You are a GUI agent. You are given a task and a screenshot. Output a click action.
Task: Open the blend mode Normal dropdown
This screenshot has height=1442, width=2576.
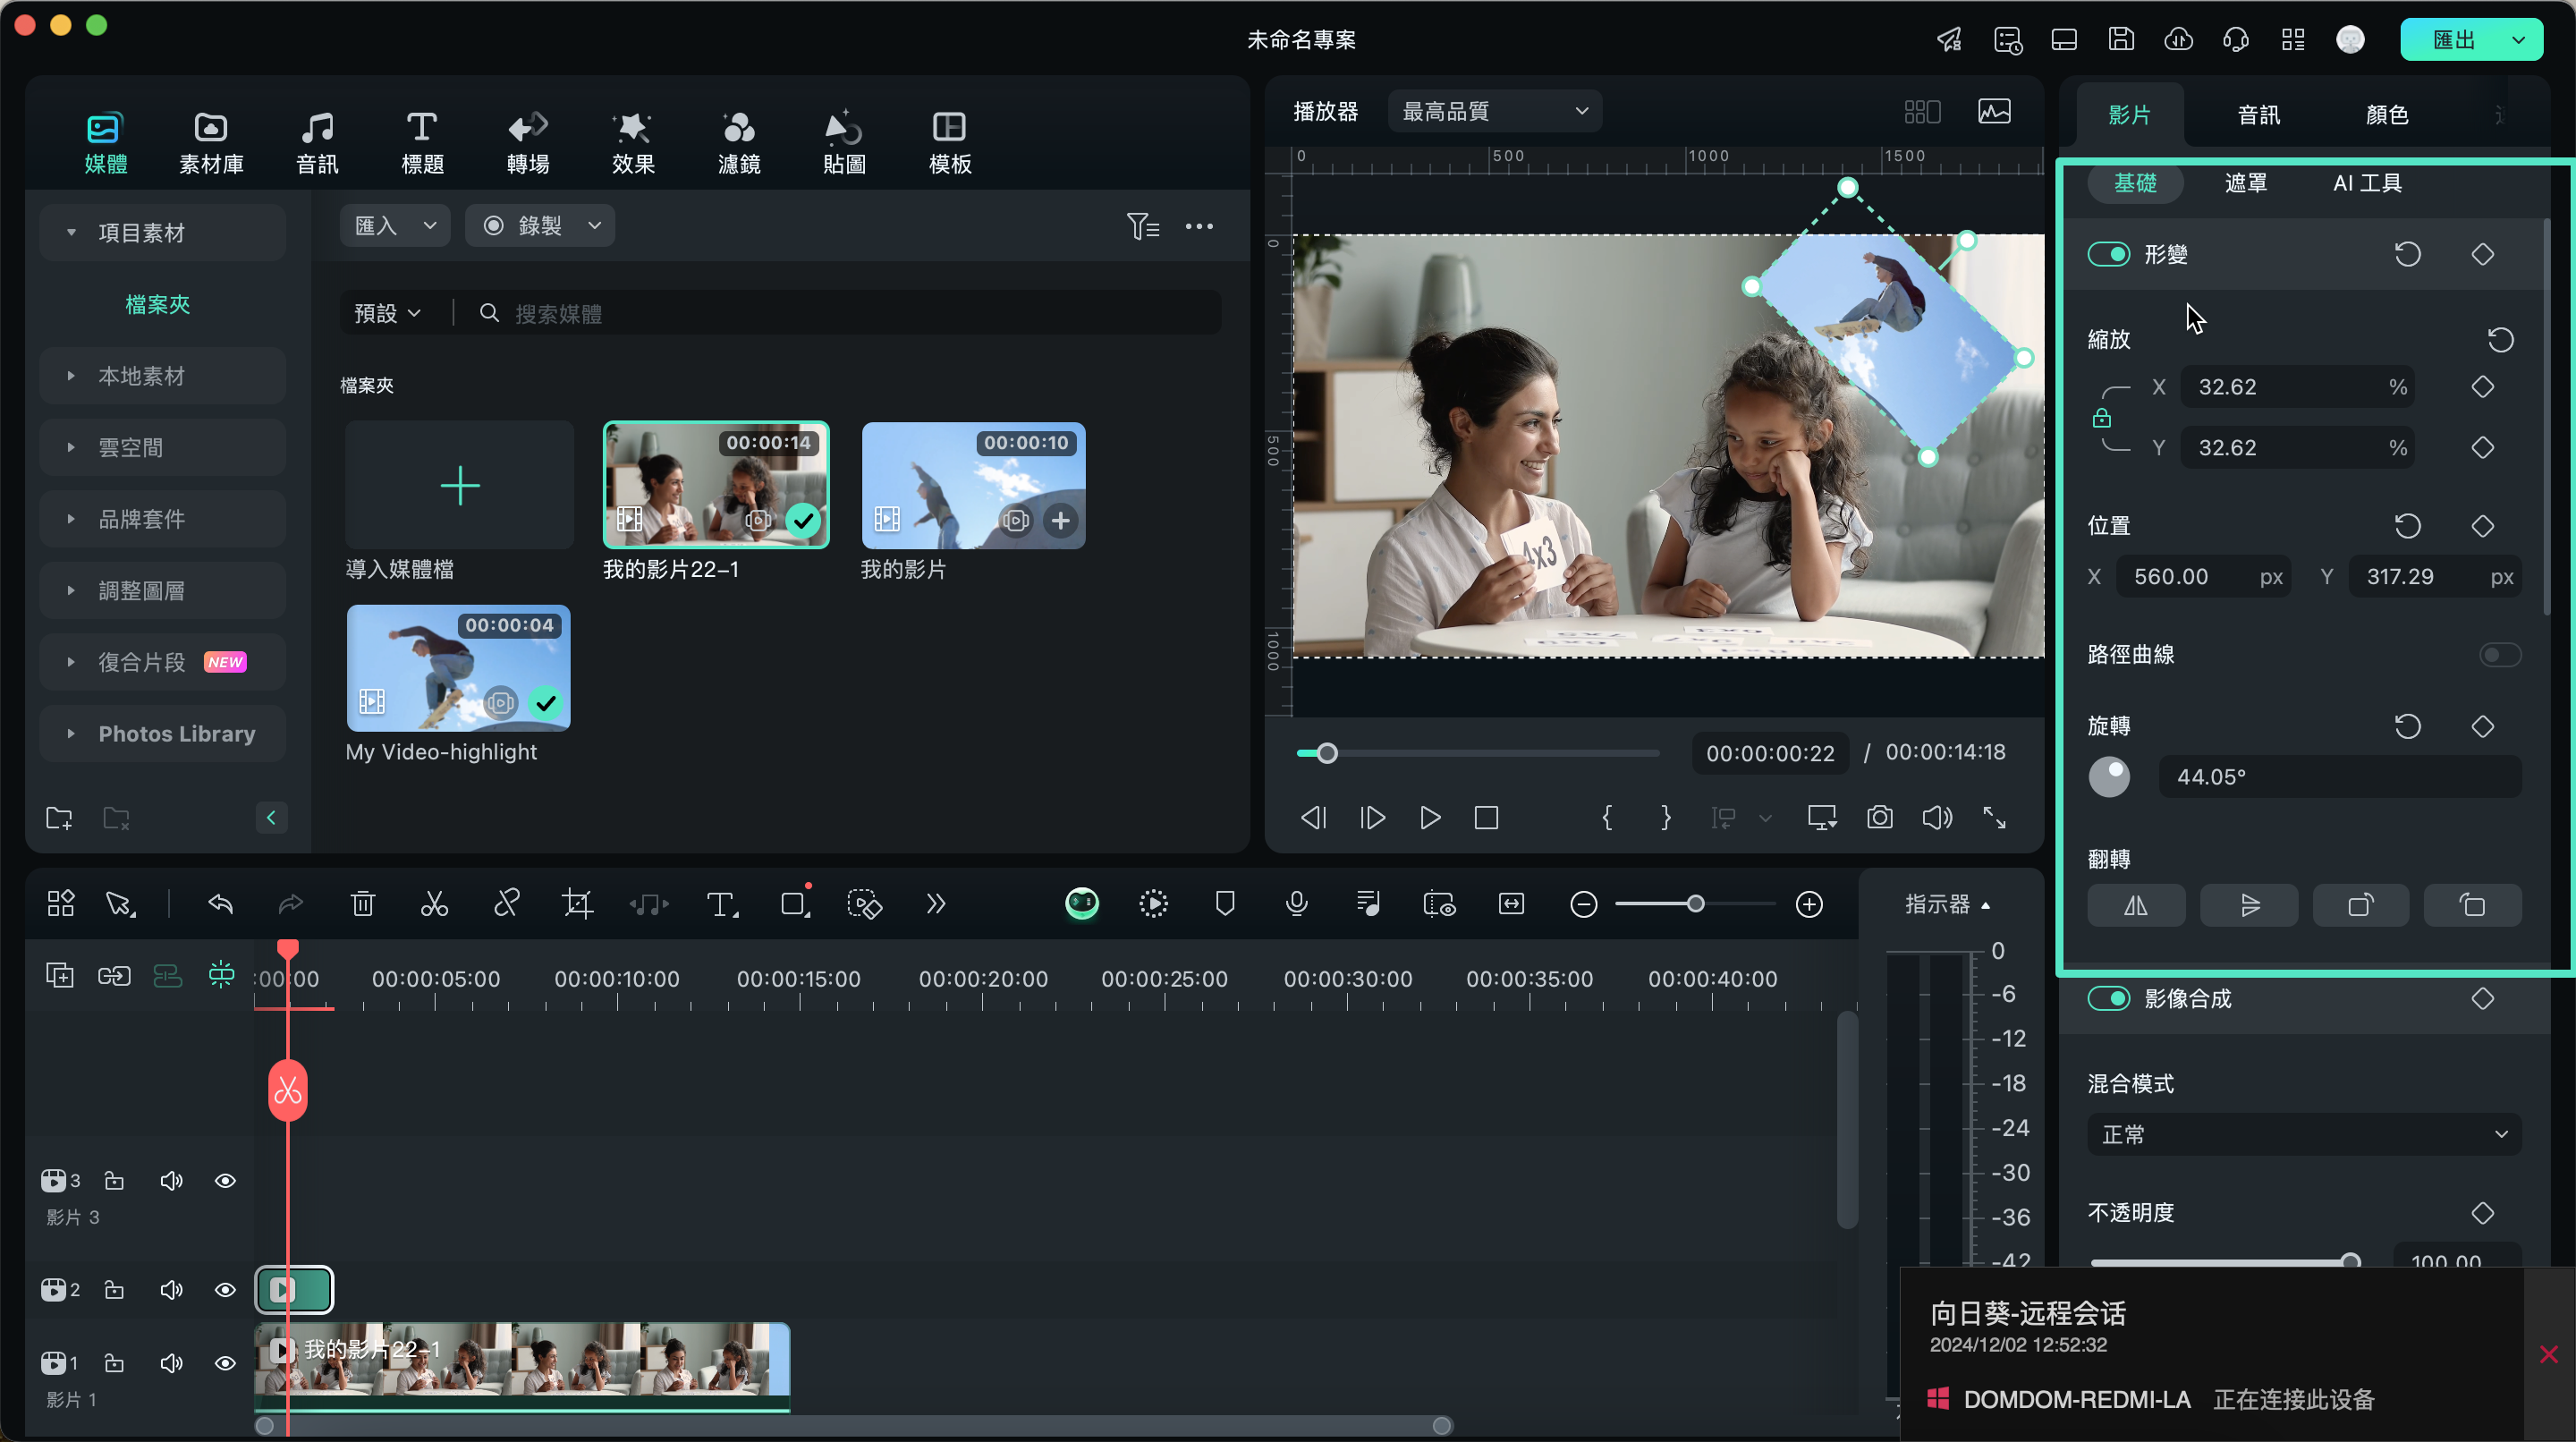(x=2304, y=1134)
